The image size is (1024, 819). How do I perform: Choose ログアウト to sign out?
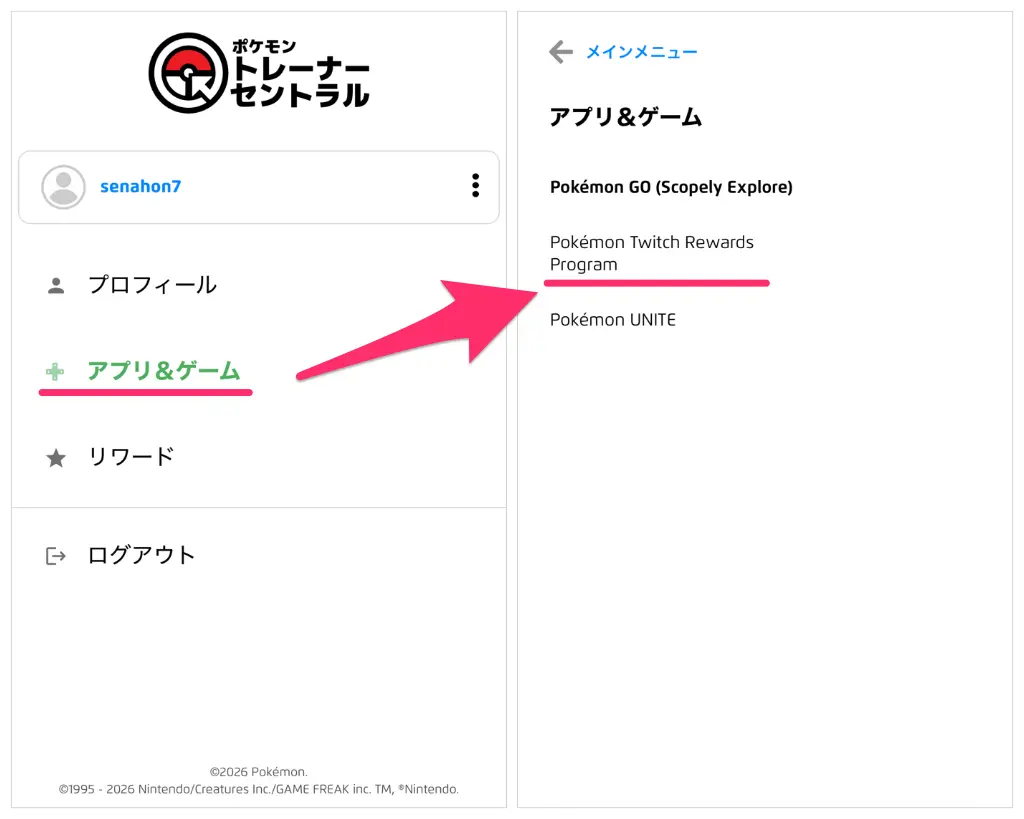point(141,555)
